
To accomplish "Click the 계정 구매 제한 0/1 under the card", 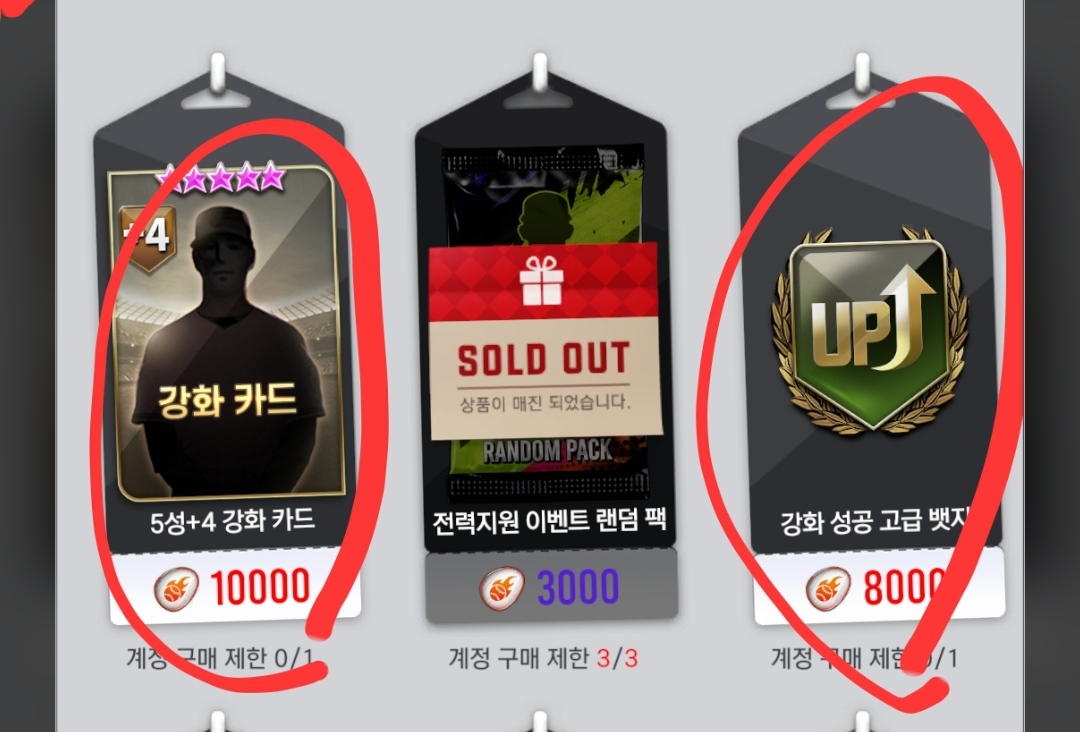I will [x=219, y=659].
